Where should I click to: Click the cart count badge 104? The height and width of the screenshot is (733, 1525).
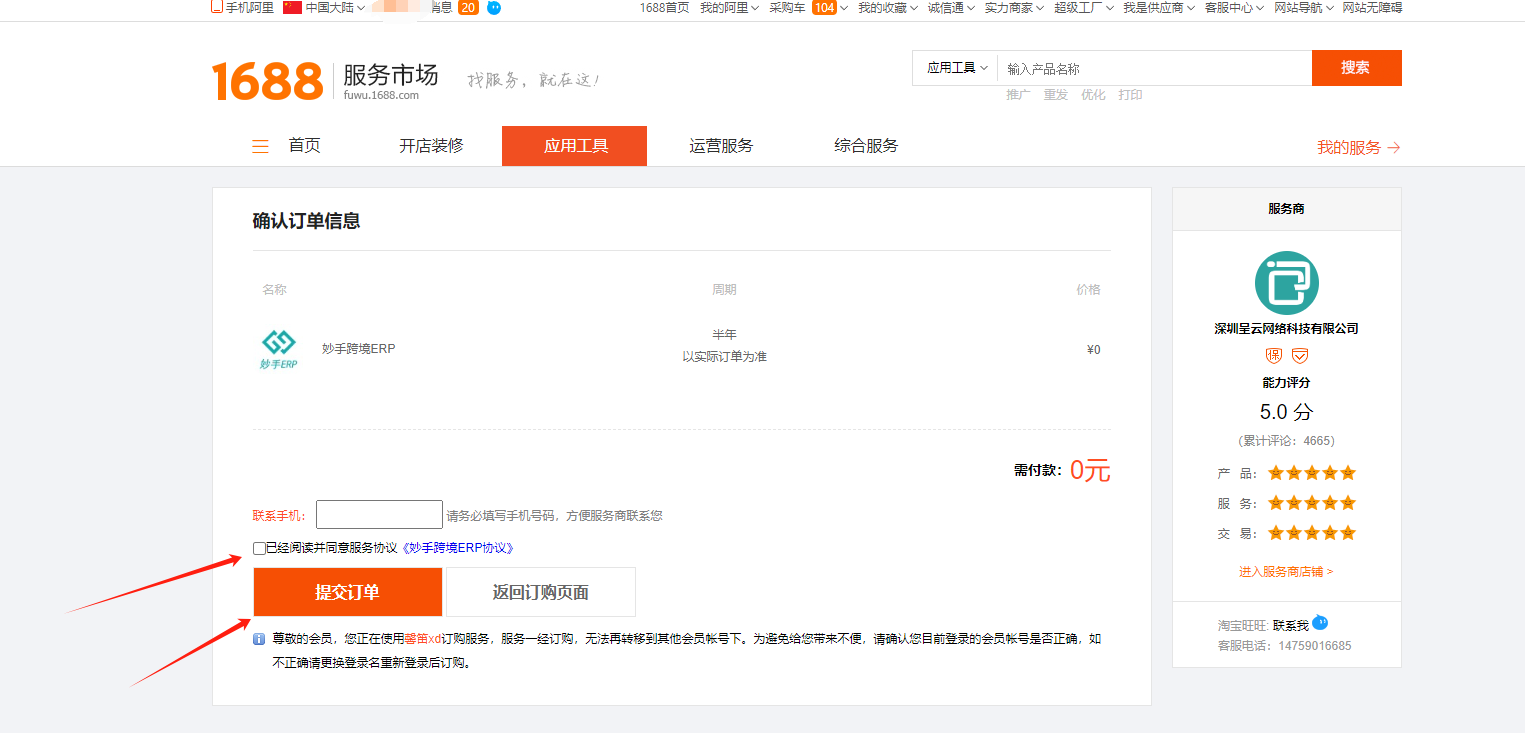pyautogui.click(x=824, y=8)
